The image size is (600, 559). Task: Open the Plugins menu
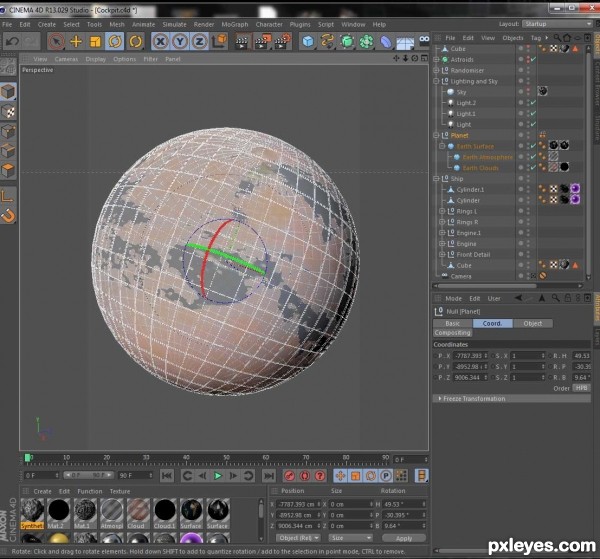[x=300, y=24]
